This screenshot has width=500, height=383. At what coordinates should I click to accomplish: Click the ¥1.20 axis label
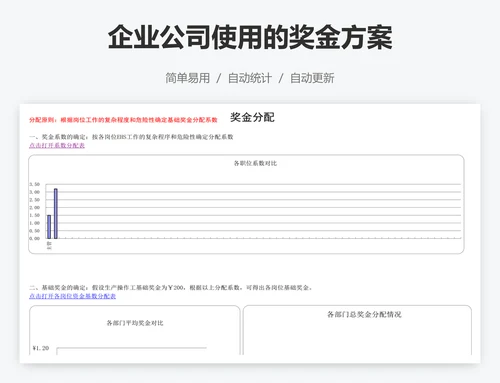tap(41, 348)
